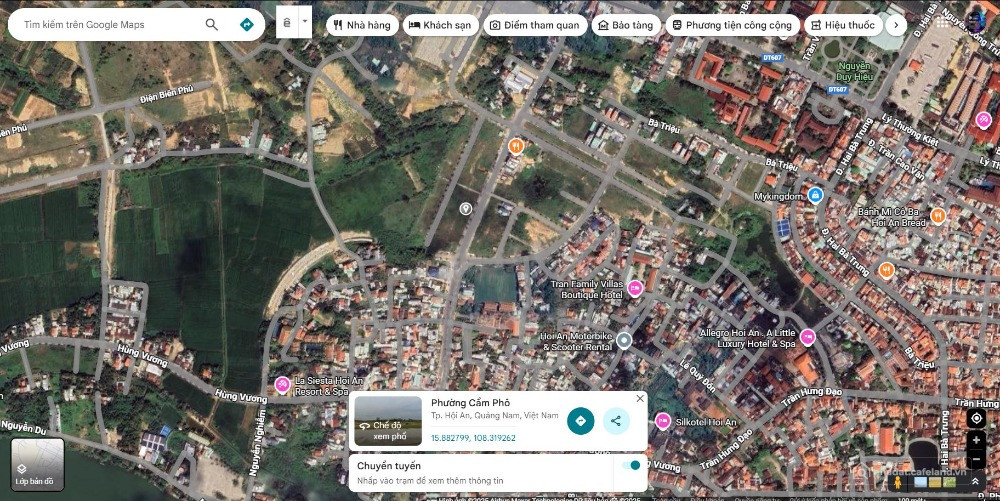
Task: Zoom in the map
Action: point(977,440)
